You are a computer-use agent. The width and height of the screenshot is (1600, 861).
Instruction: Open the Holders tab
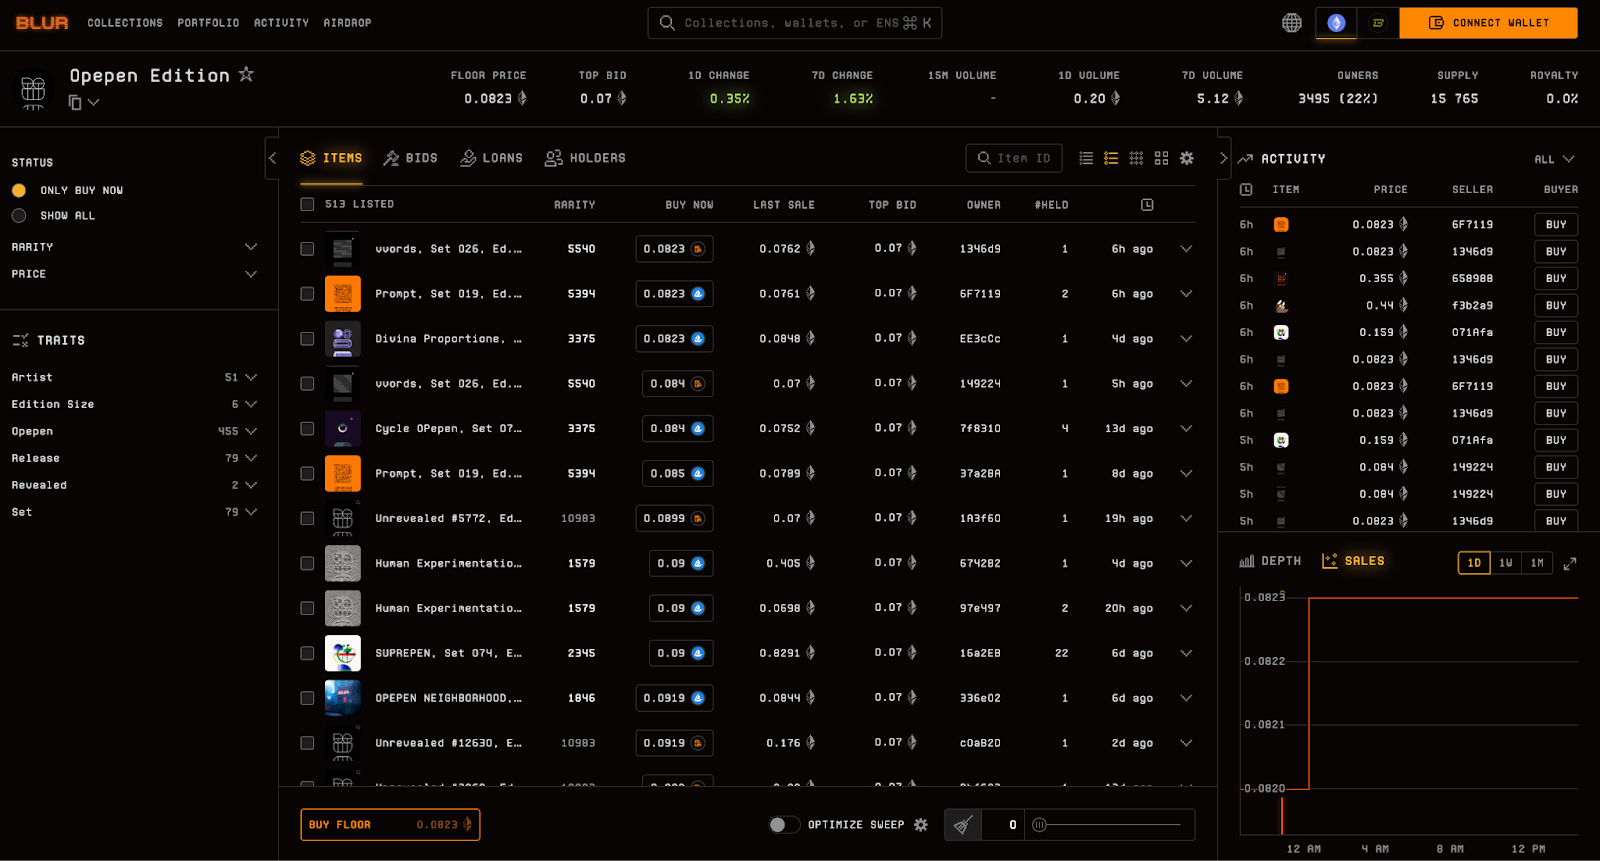tap(585, 158)
